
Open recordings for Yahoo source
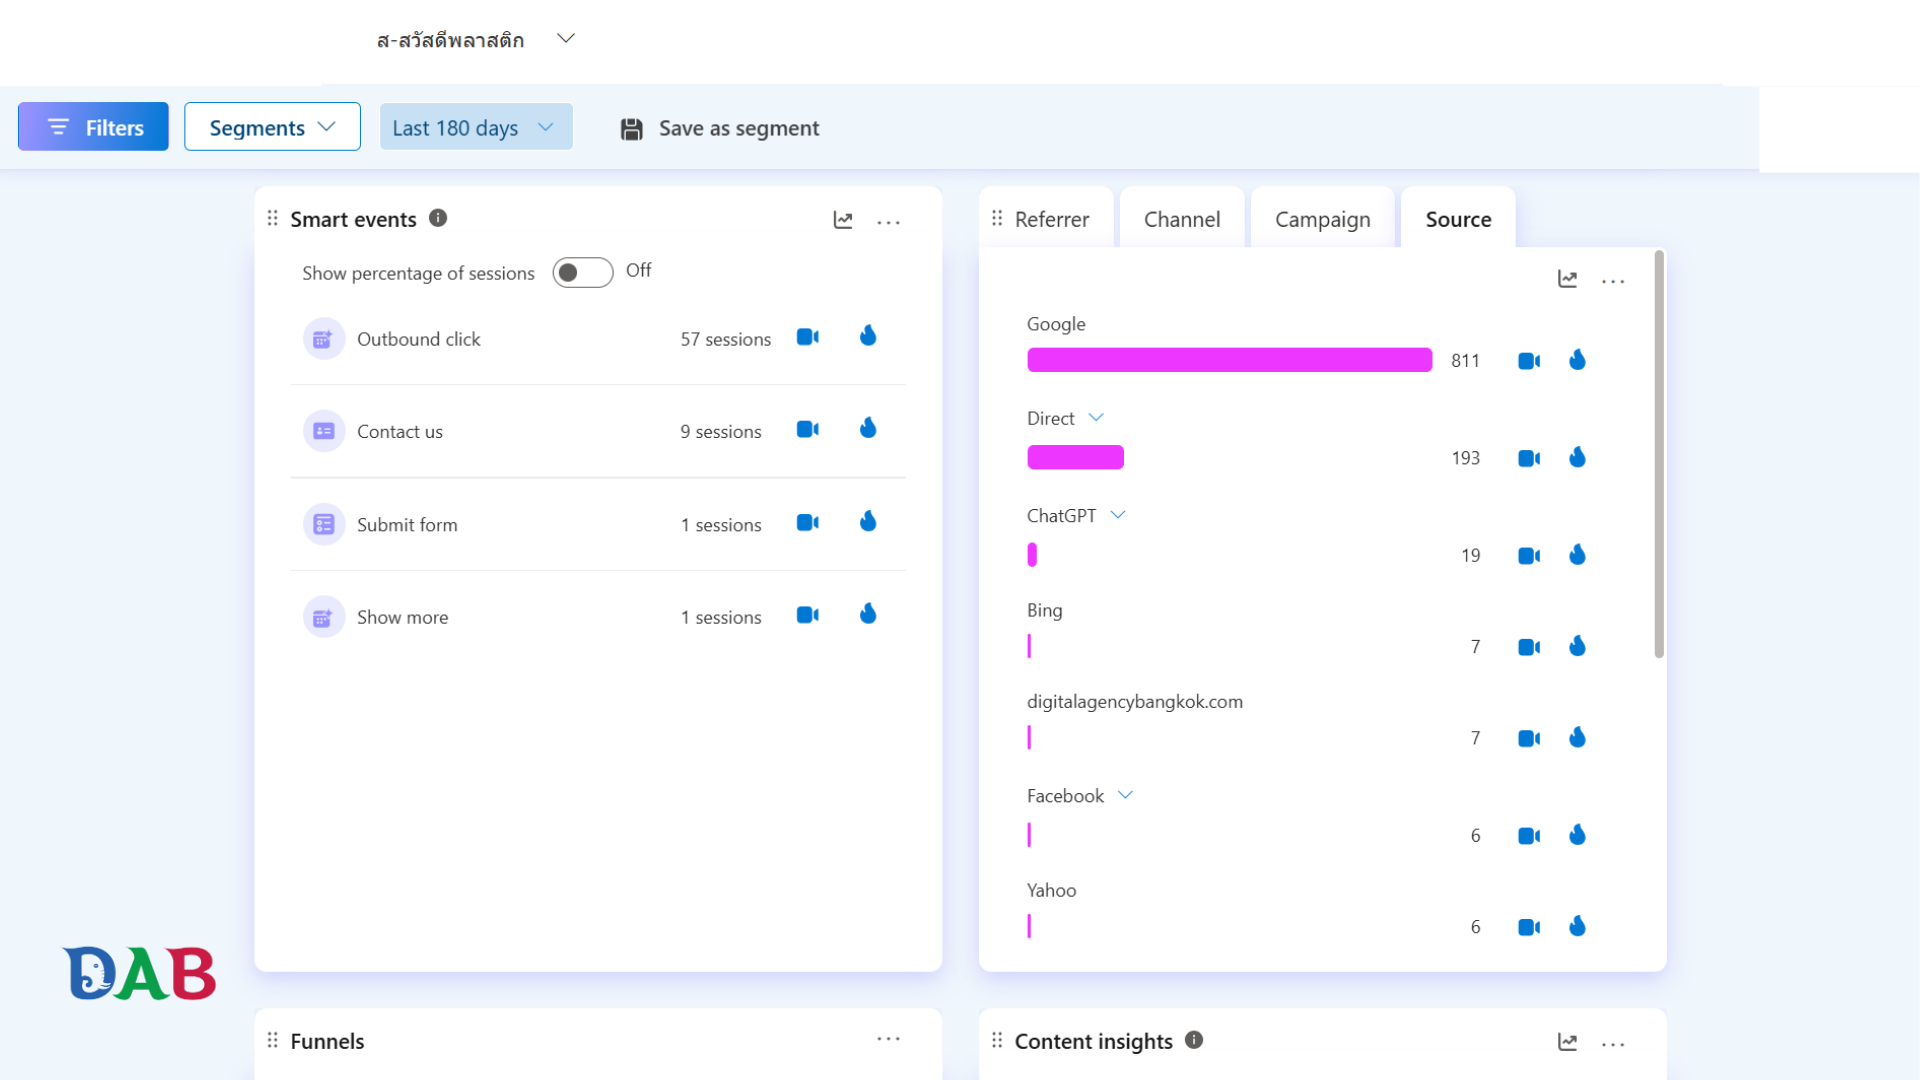(x=1529, y=928)
